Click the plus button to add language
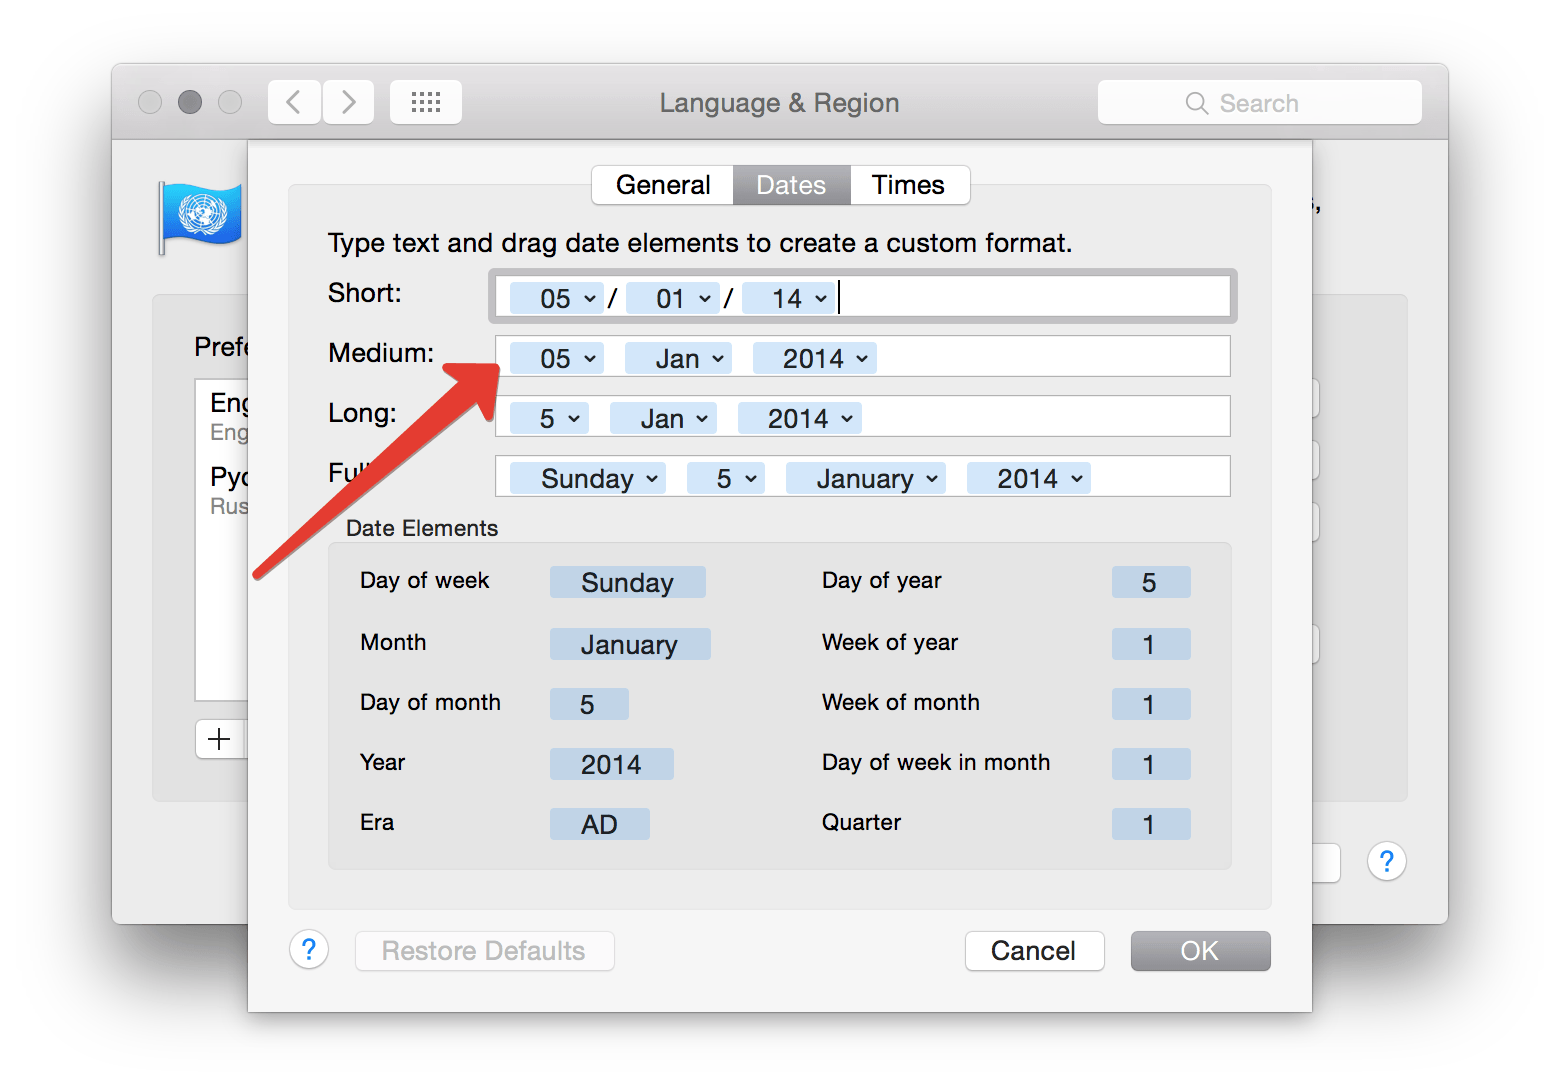The image size is (1560, 1084). point(220,739)
